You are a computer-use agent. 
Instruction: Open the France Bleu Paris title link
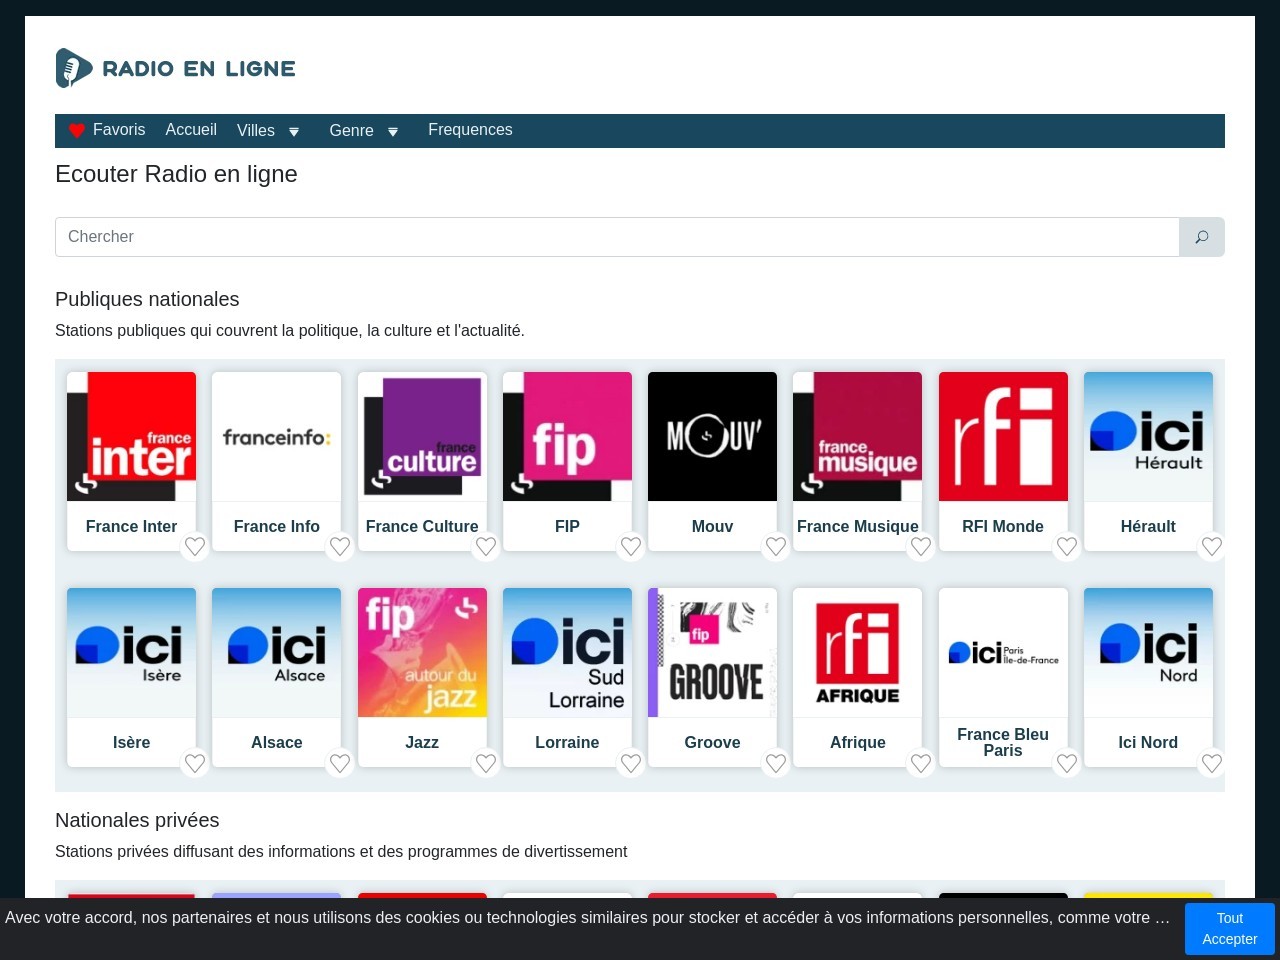(x=1003, y=742)
